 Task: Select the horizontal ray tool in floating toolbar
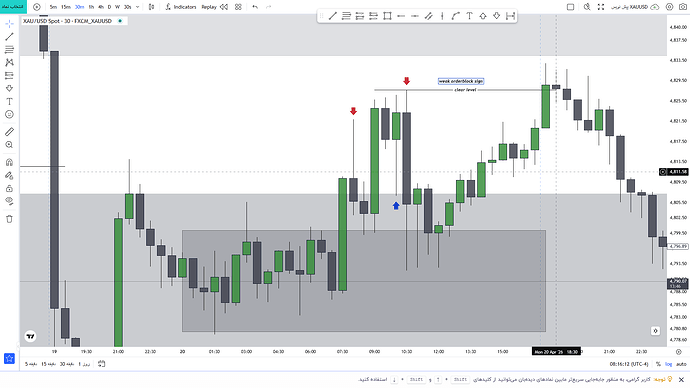[x=415, y=16]
